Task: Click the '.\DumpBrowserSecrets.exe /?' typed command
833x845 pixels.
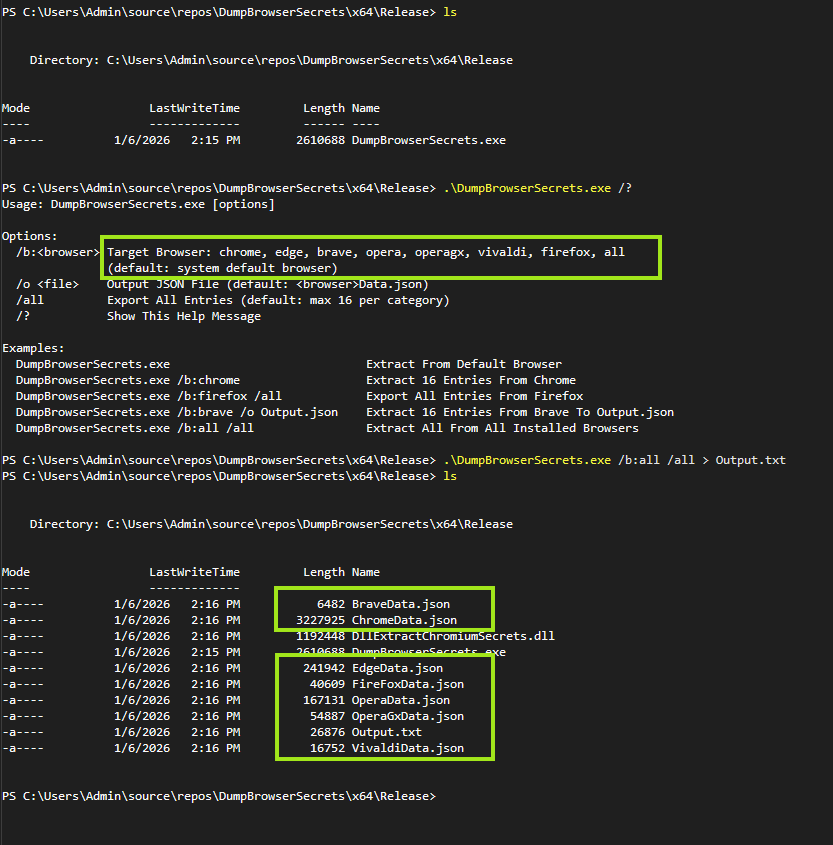Action: coord(537,188)
